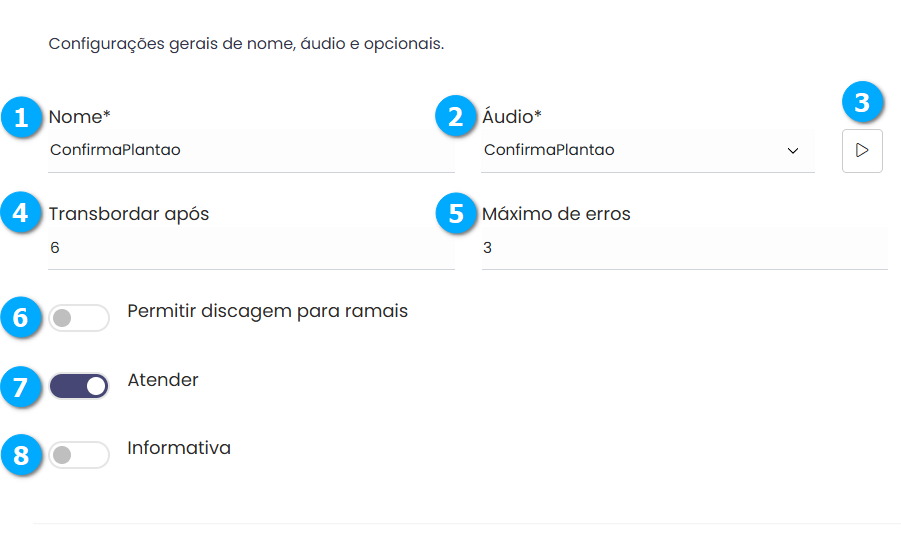
Task: Click numbered badge 5 beside Máximo de erros
Action: point(454,214)
